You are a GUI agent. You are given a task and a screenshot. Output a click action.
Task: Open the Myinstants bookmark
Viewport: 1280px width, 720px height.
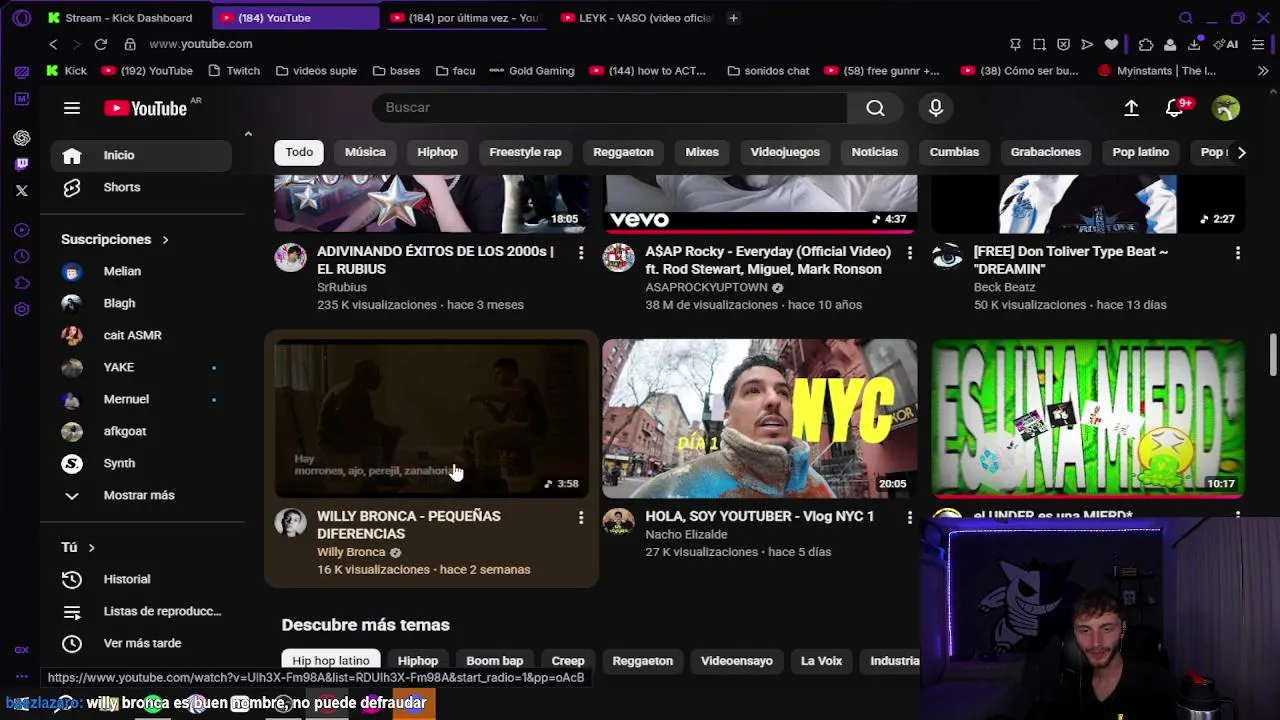tap(1157, 71)
